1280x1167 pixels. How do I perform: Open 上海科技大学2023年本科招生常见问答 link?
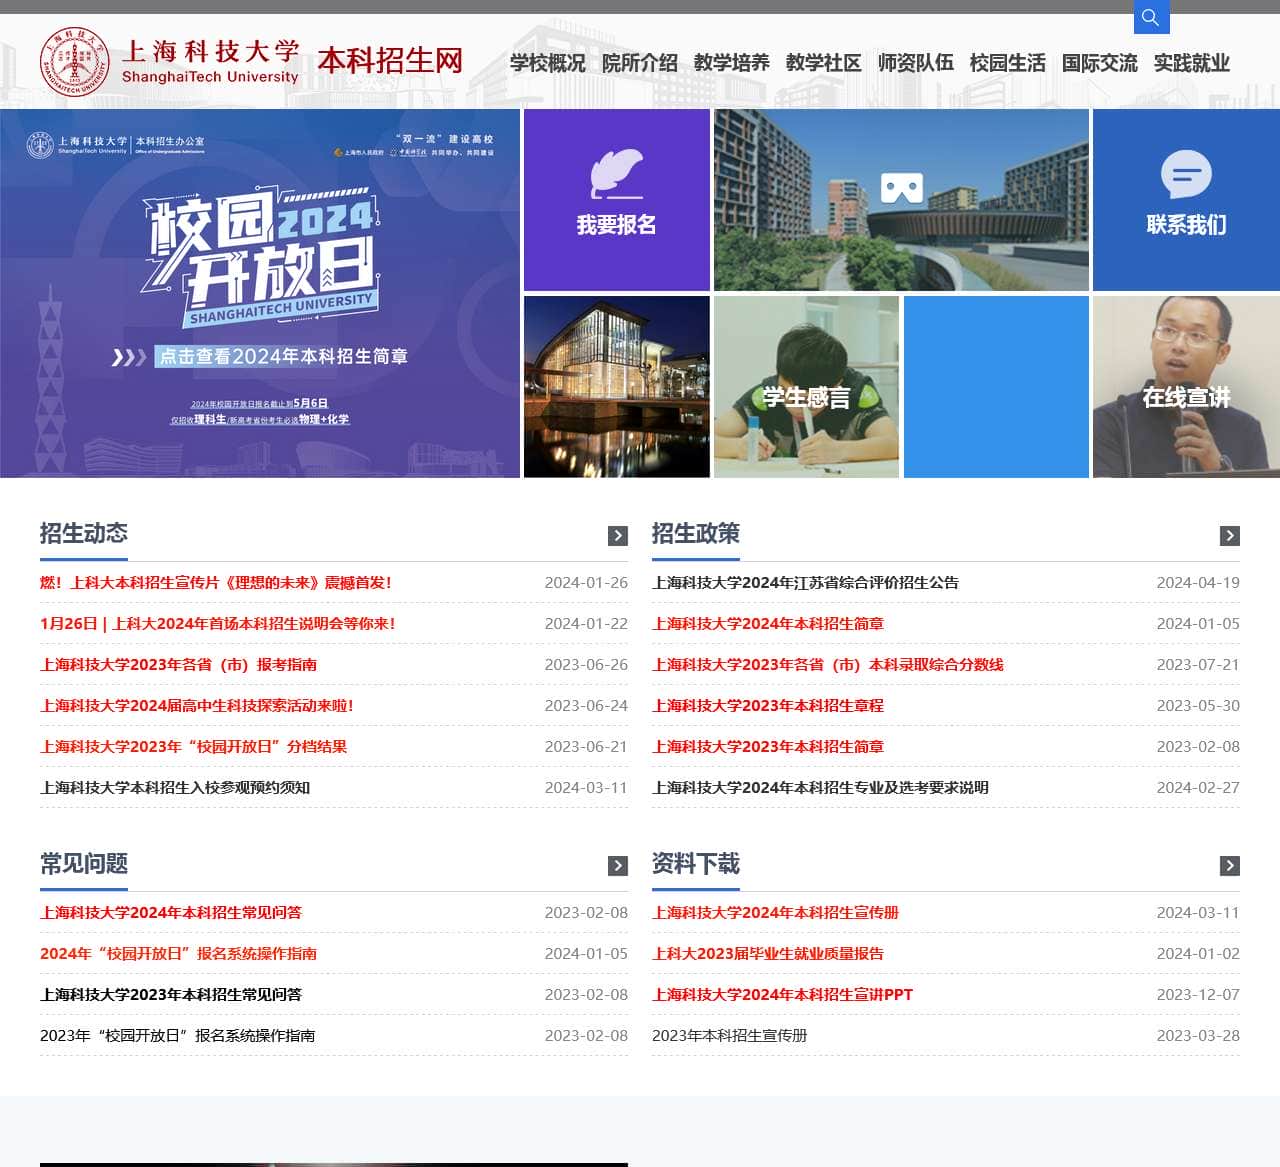point(171,995)
